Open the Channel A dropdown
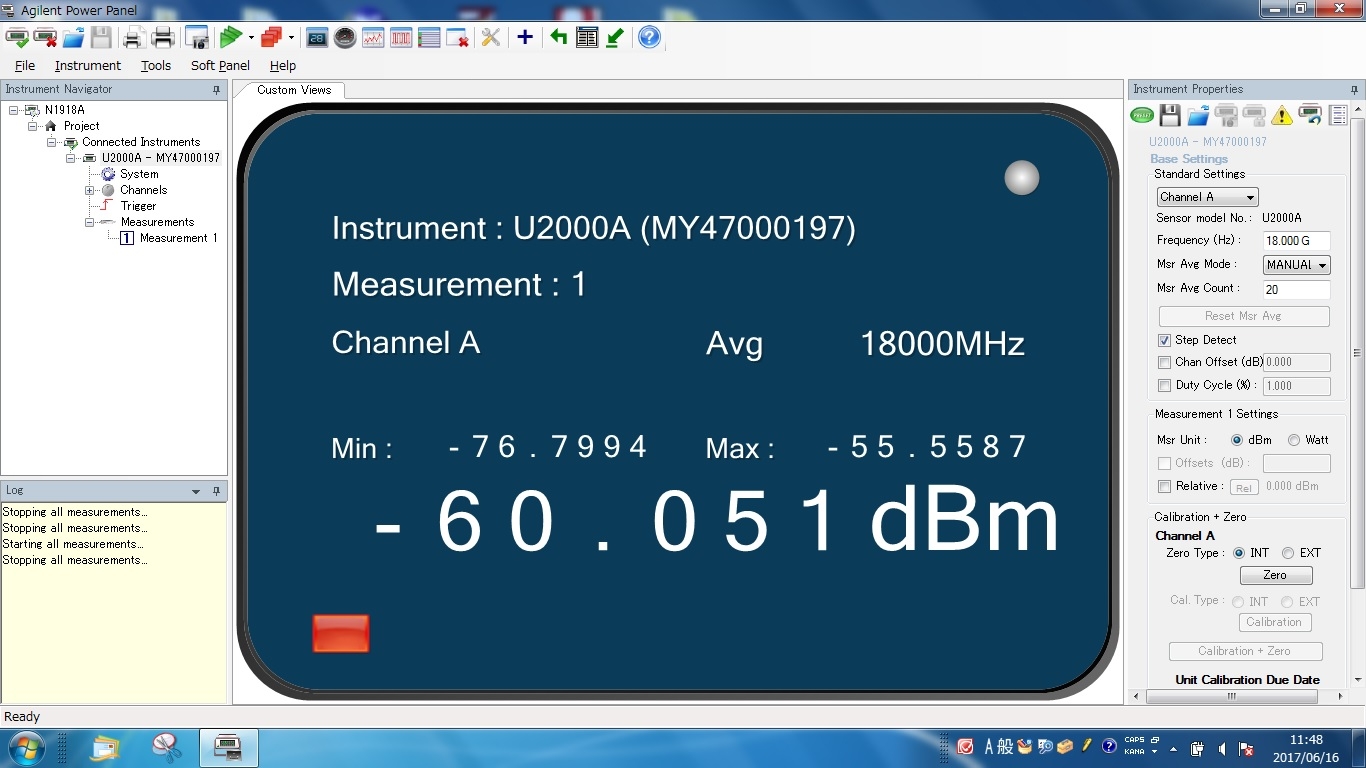Screen dimensions: 1366x768 (x=1207, y=197)
